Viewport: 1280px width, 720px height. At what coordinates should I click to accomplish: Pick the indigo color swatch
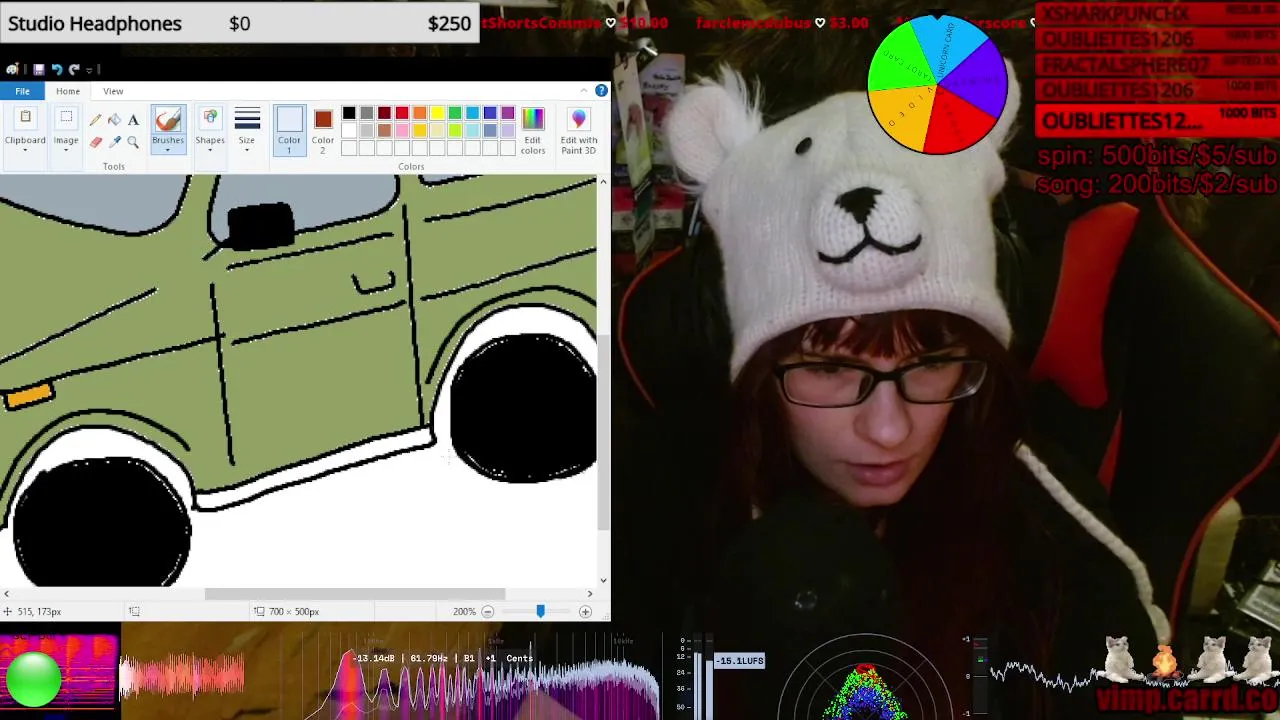pyautogui.click(x=490, y=113)
